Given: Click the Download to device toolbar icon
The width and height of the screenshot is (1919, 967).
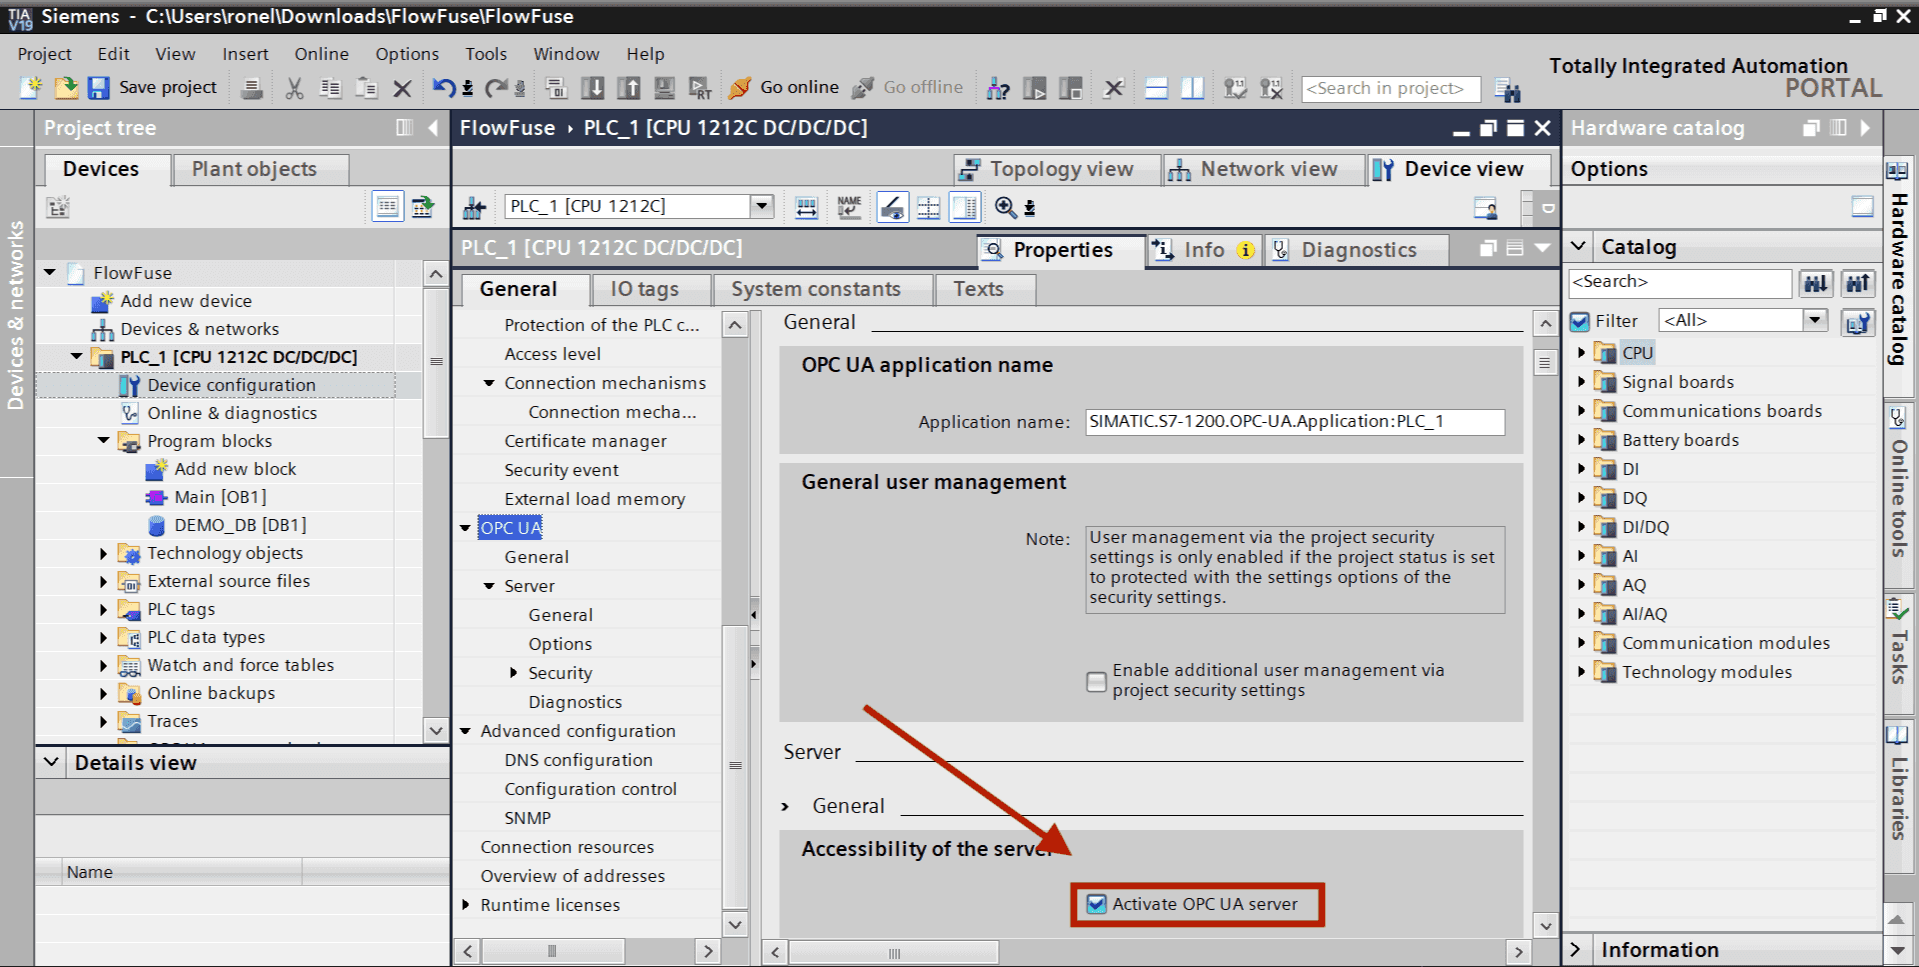Looking at the screenshot, I should [594, 88].
